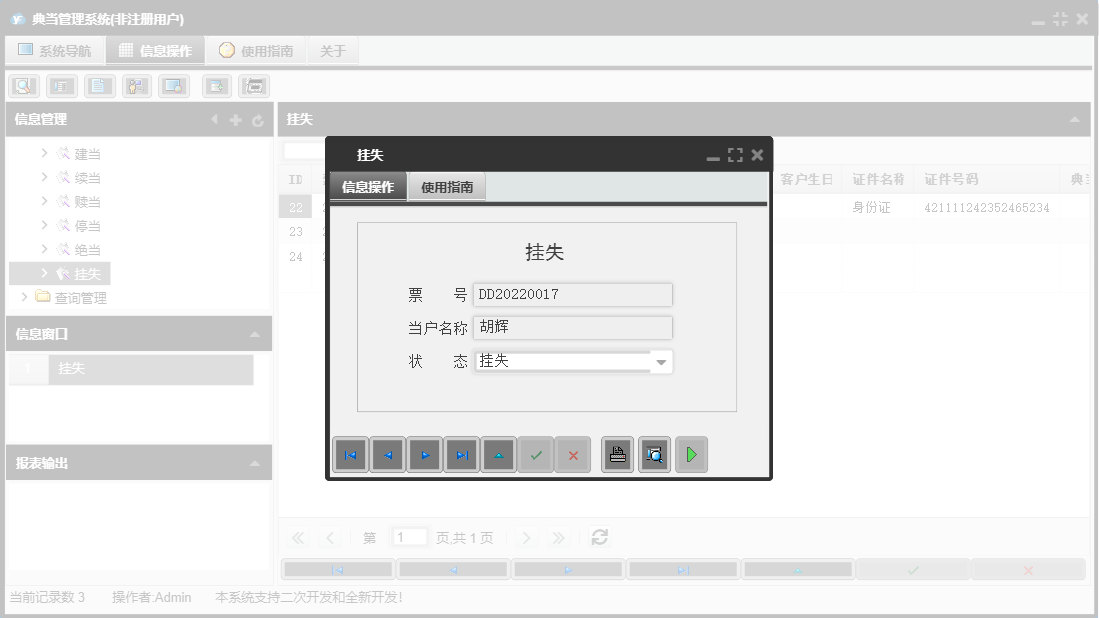Viewport: 1099px width, 618px height.
Task: Open the 关于 menu item
Action: [x=332, y=50]
